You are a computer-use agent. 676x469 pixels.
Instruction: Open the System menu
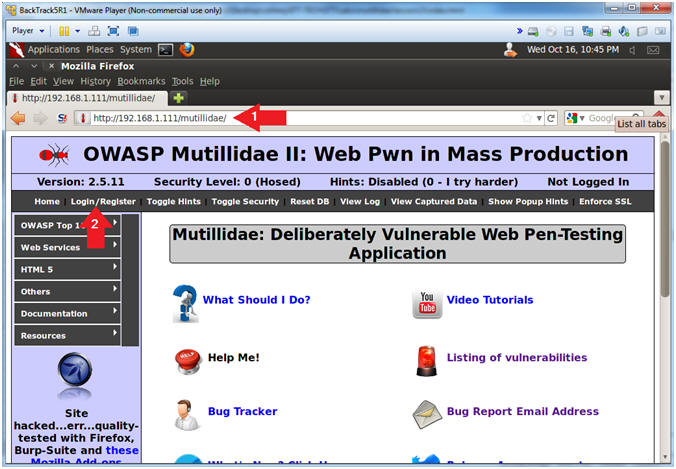coord(136,50)
